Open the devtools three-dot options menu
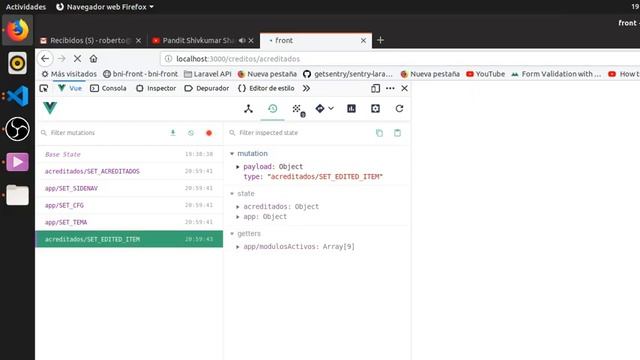640x360 pixels. pyautogui.click(x=390, y=88)
